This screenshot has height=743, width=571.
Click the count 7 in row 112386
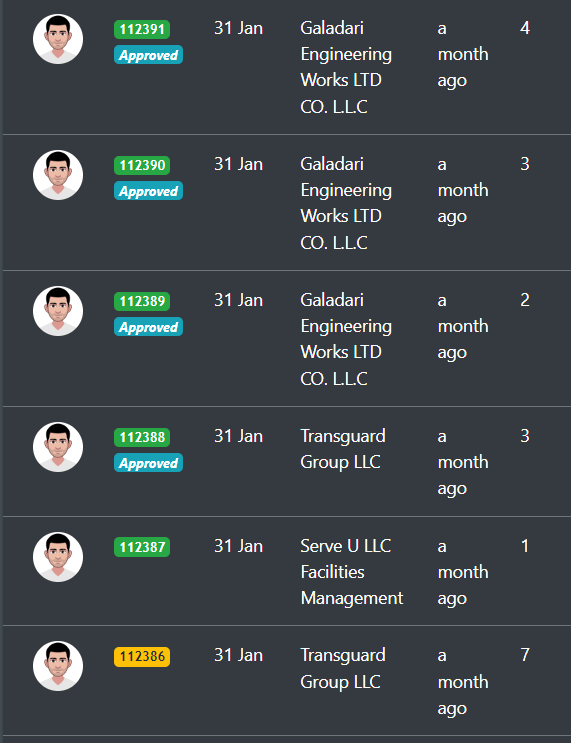pyautogui.click(x=525, y=655)
